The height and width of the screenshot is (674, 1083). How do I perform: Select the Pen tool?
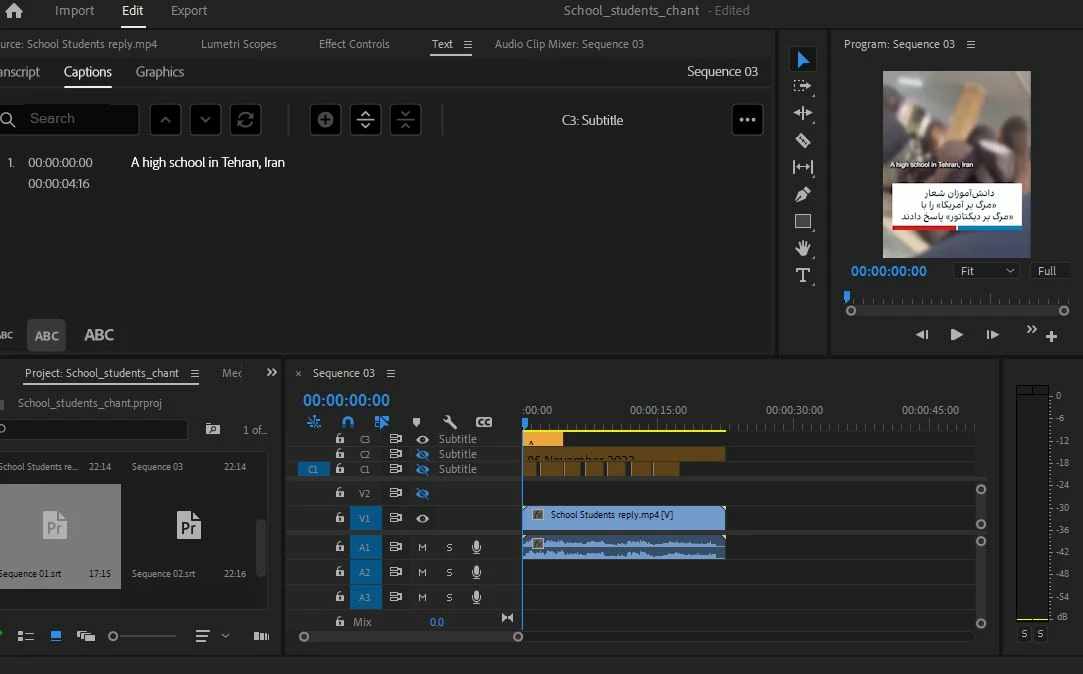coord(803,195)
